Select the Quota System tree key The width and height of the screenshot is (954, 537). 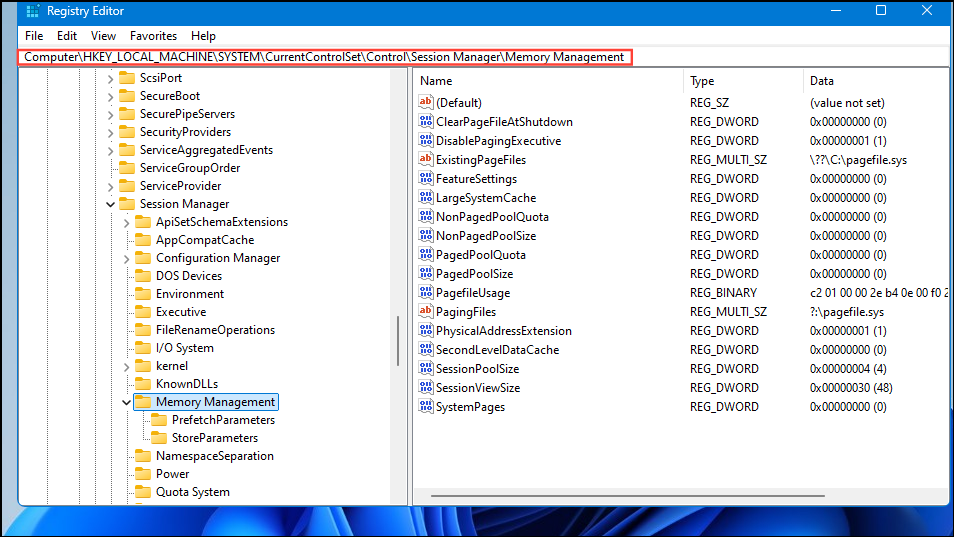point(192,492)
